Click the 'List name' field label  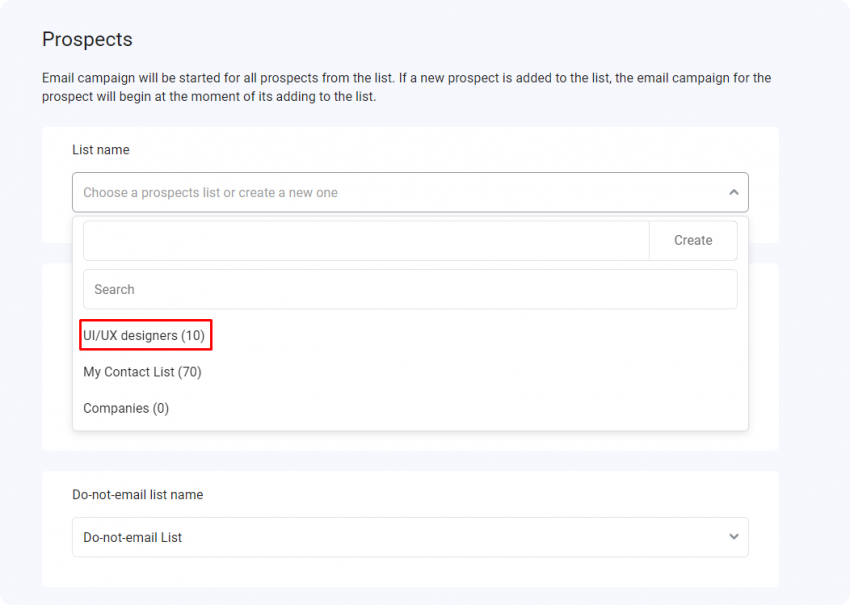click(x=101, y=150)
